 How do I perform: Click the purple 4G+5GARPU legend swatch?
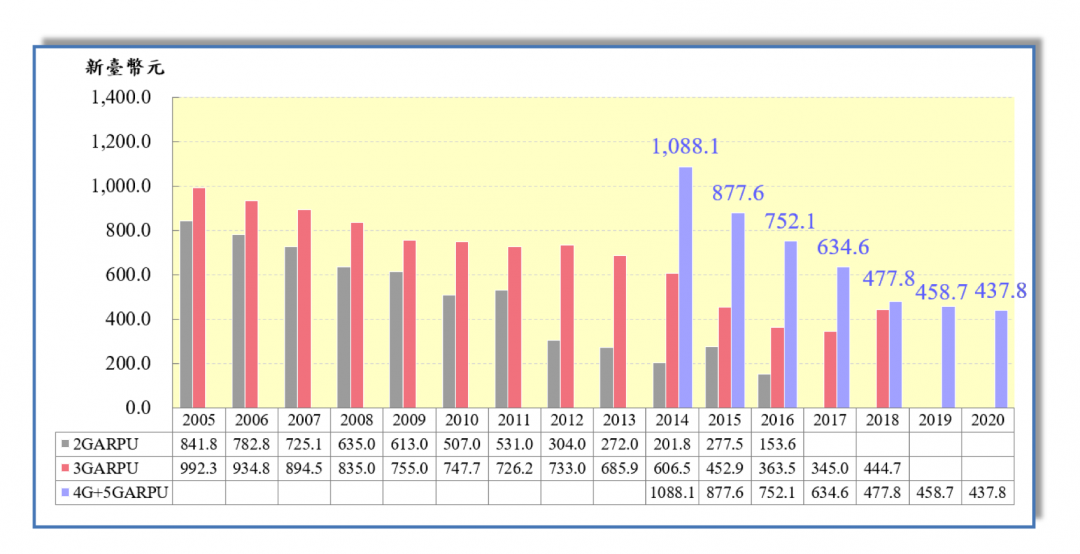[64, 492]
